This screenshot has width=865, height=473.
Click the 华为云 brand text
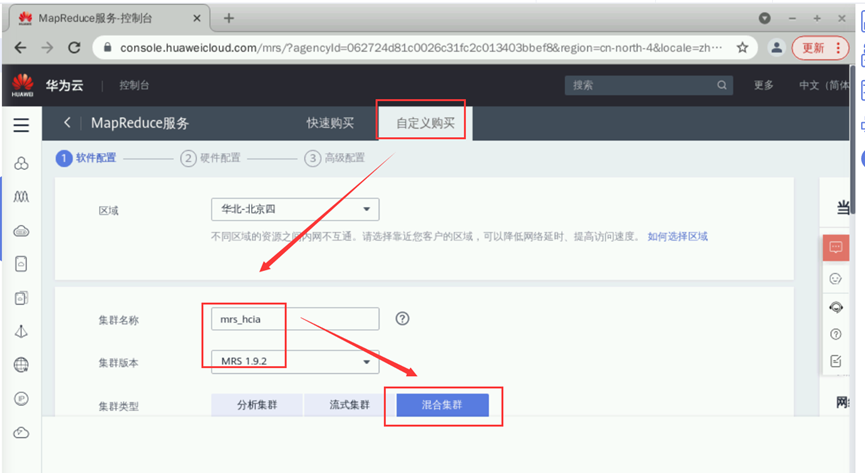tap(65, 85)
